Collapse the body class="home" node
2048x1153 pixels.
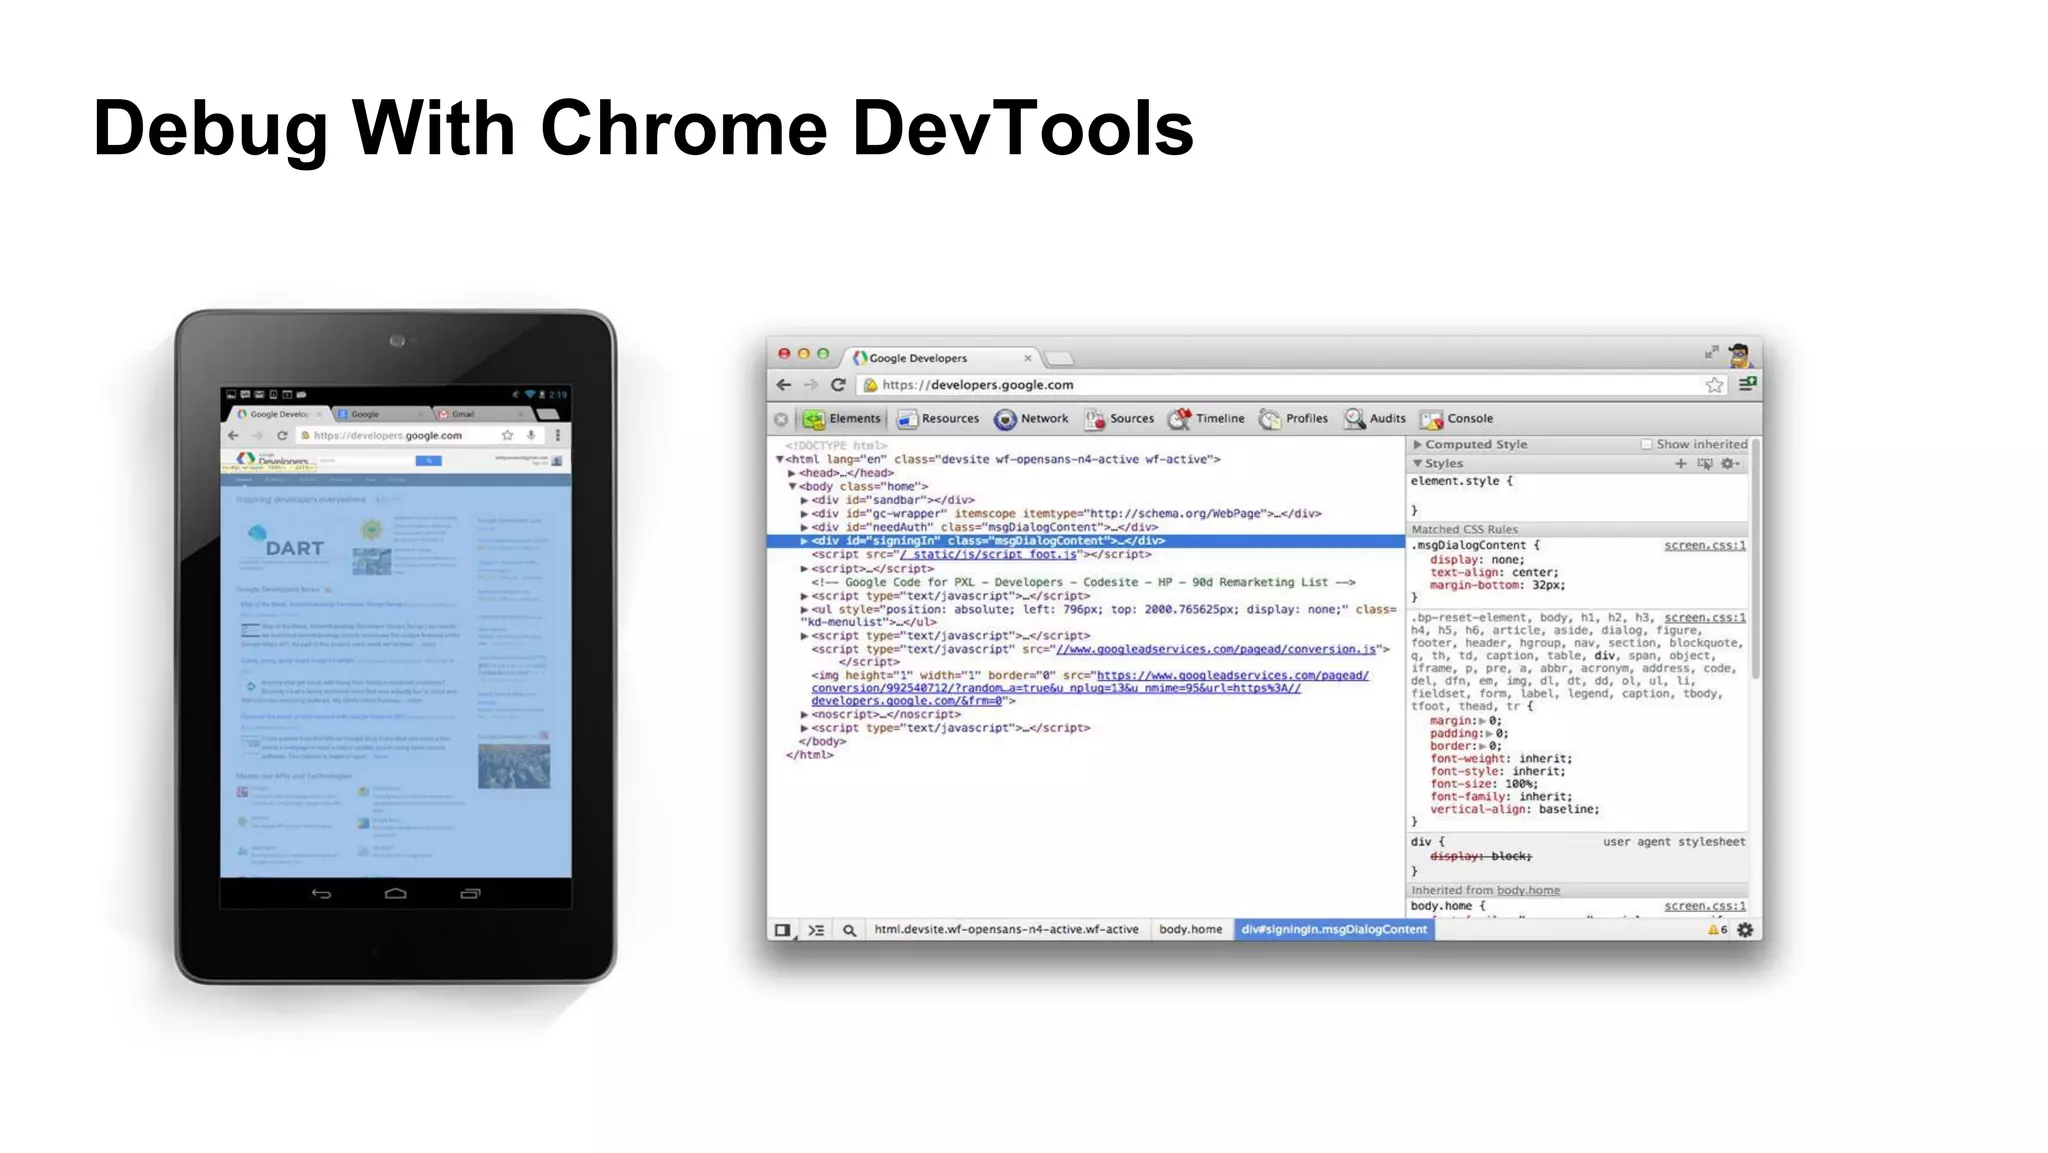point(792,486)
